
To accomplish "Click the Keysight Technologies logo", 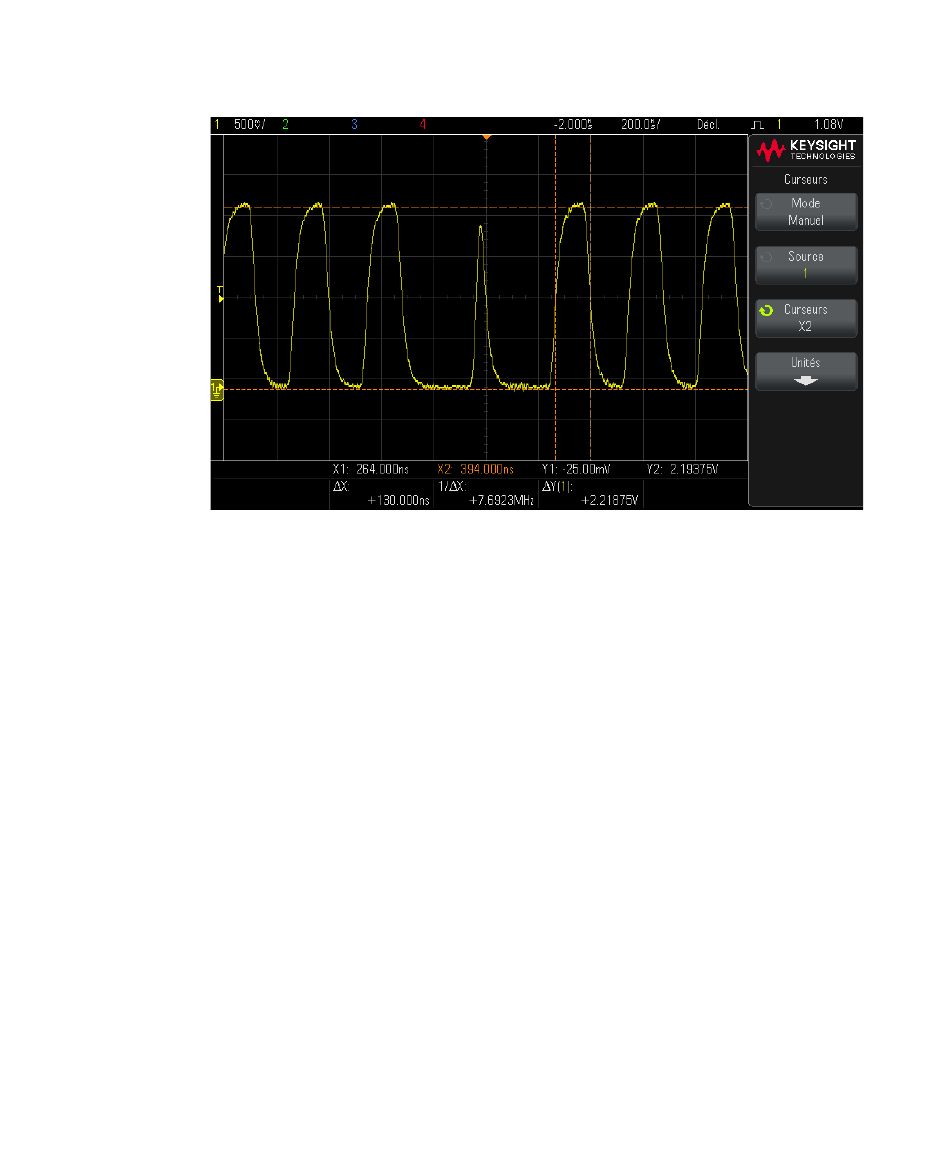I will tap(805, 149).
